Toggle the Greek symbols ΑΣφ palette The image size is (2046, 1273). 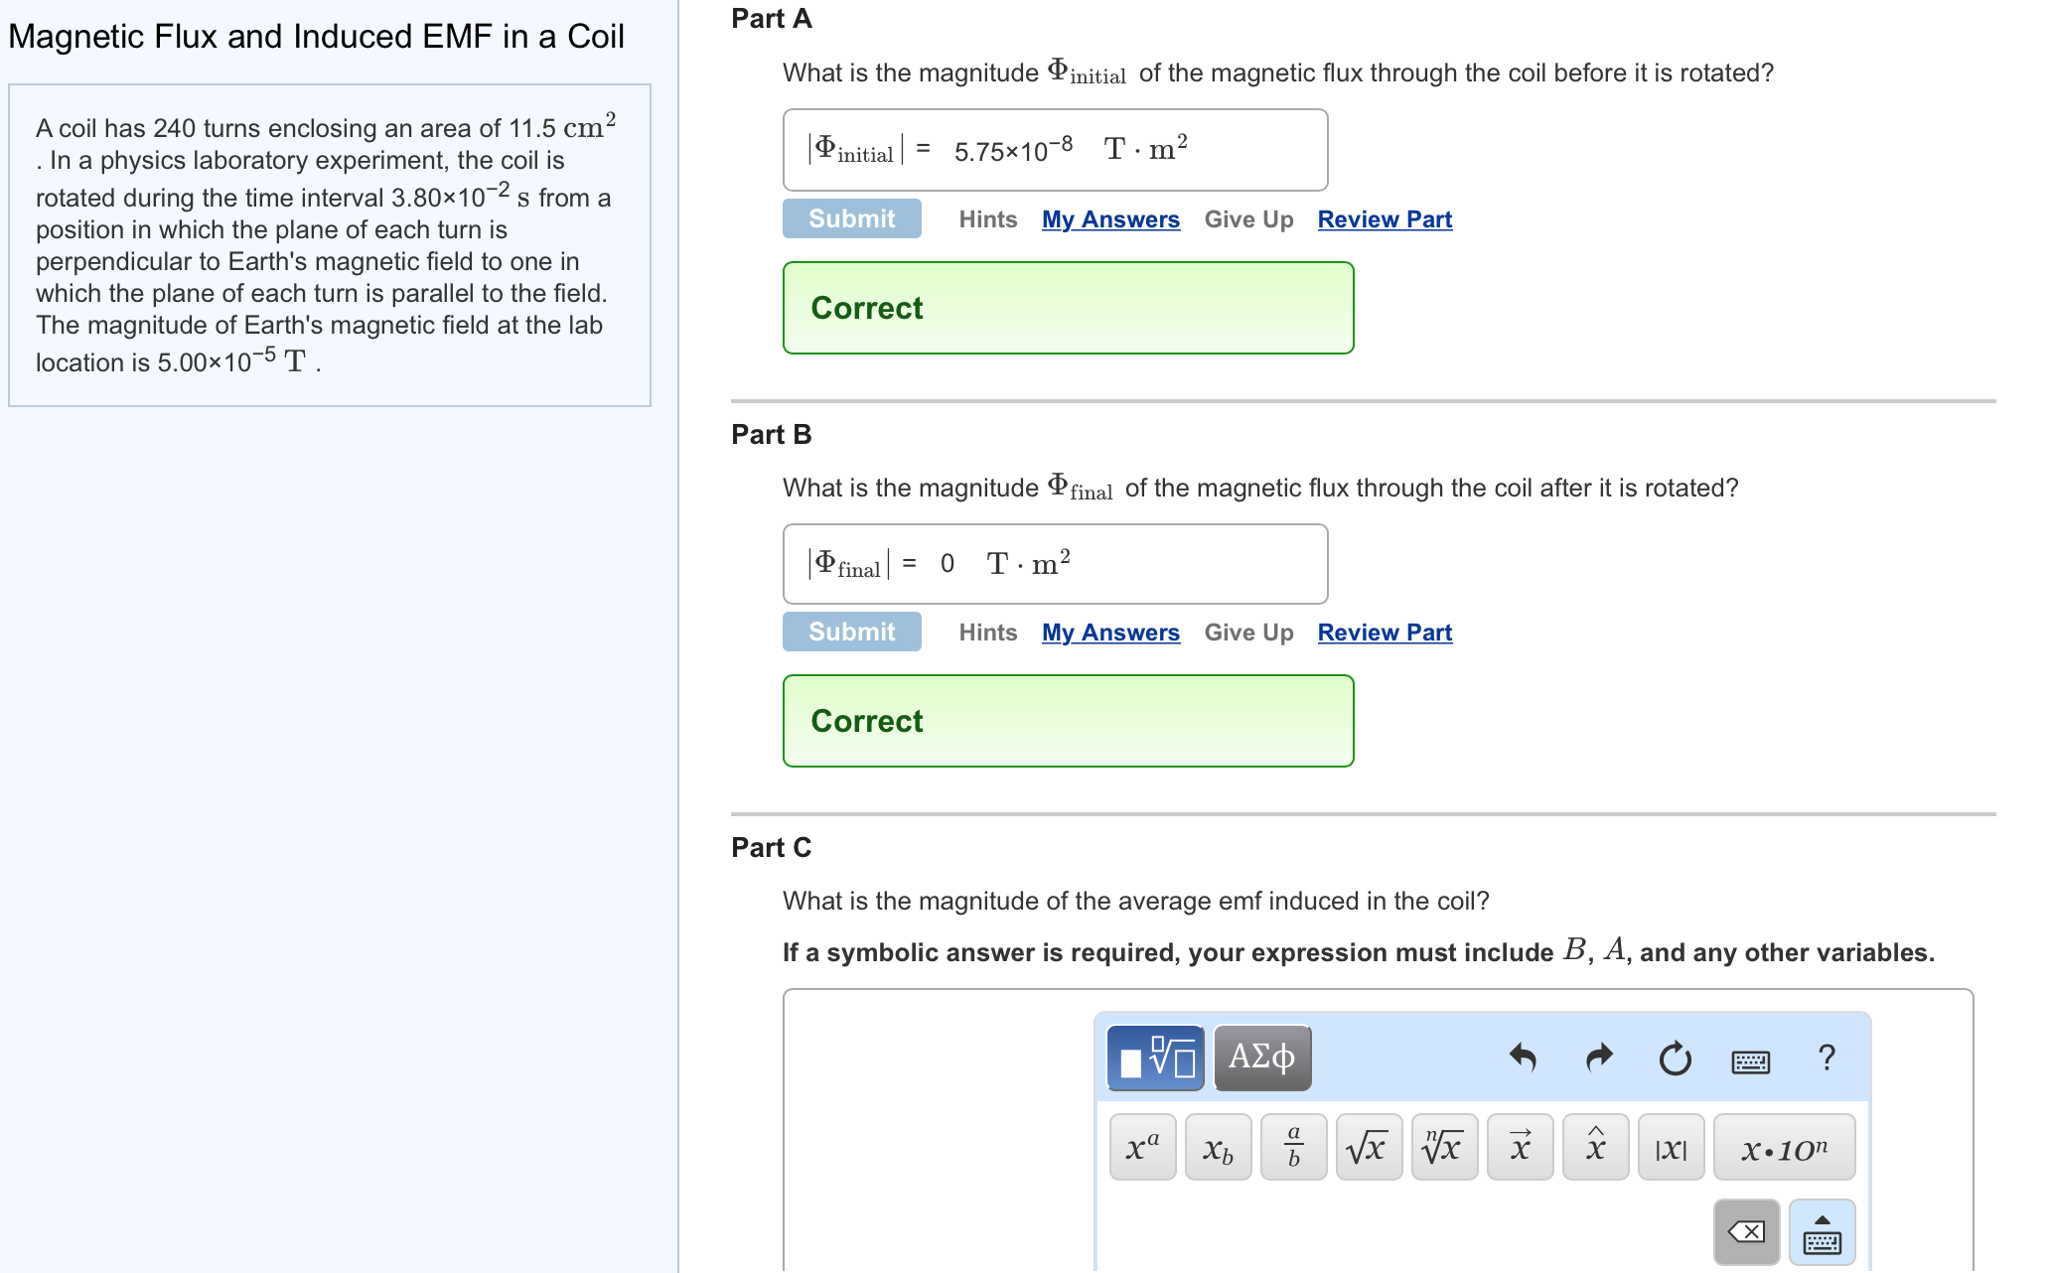[1262, 1057]
